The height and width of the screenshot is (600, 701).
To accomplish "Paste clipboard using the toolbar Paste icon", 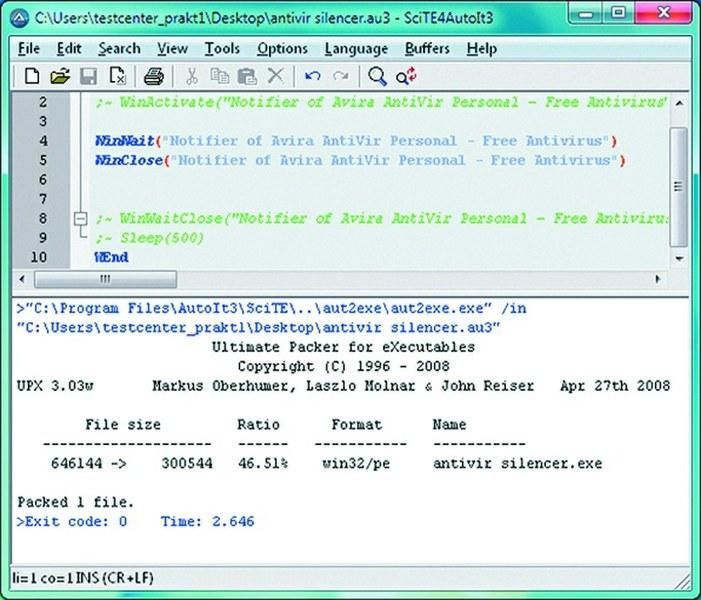I will click(x=247, y=76).
